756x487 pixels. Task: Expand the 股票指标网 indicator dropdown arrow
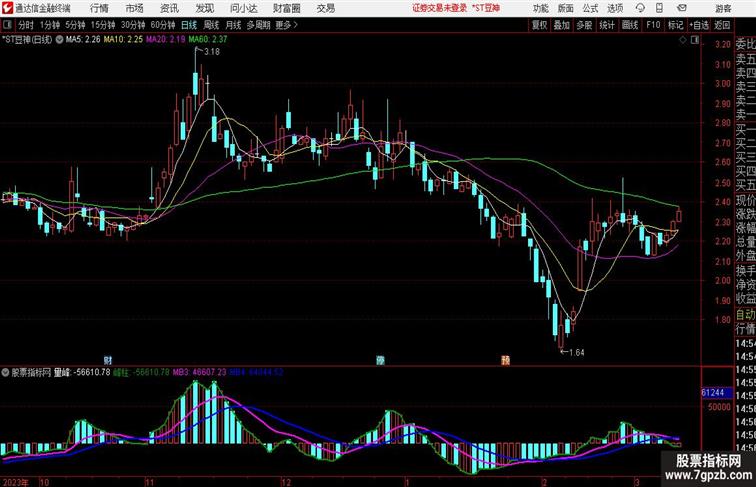5,372
